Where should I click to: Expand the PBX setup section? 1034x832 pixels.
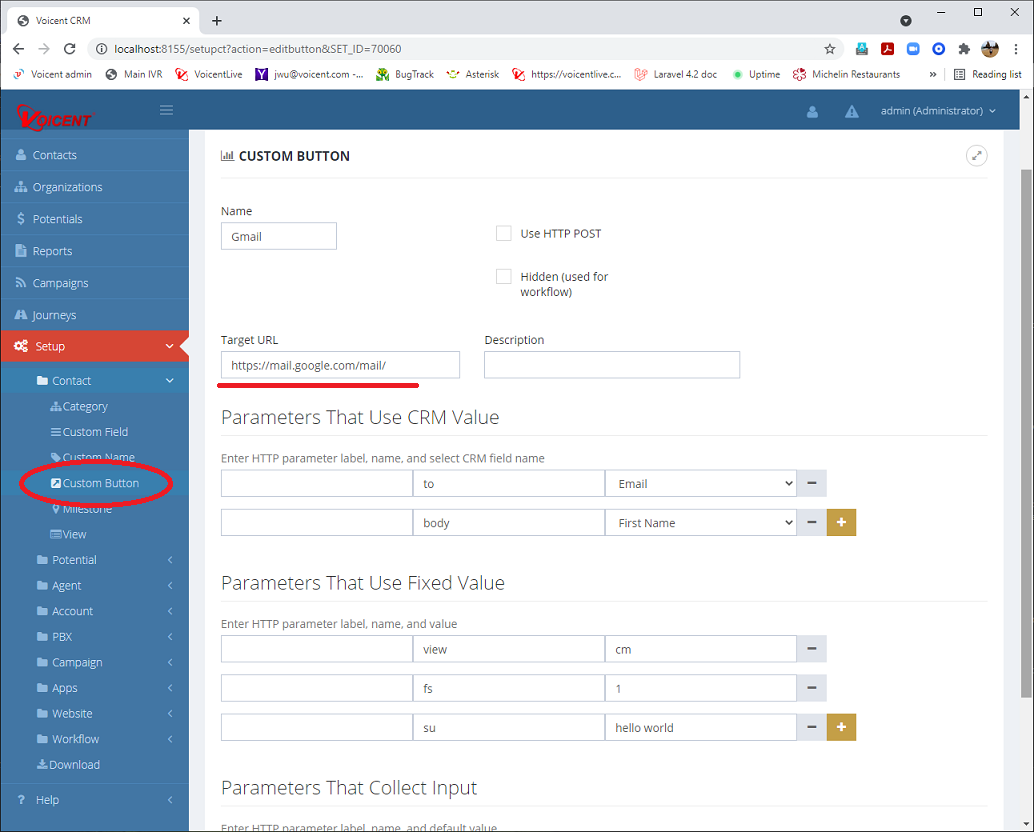62,637
